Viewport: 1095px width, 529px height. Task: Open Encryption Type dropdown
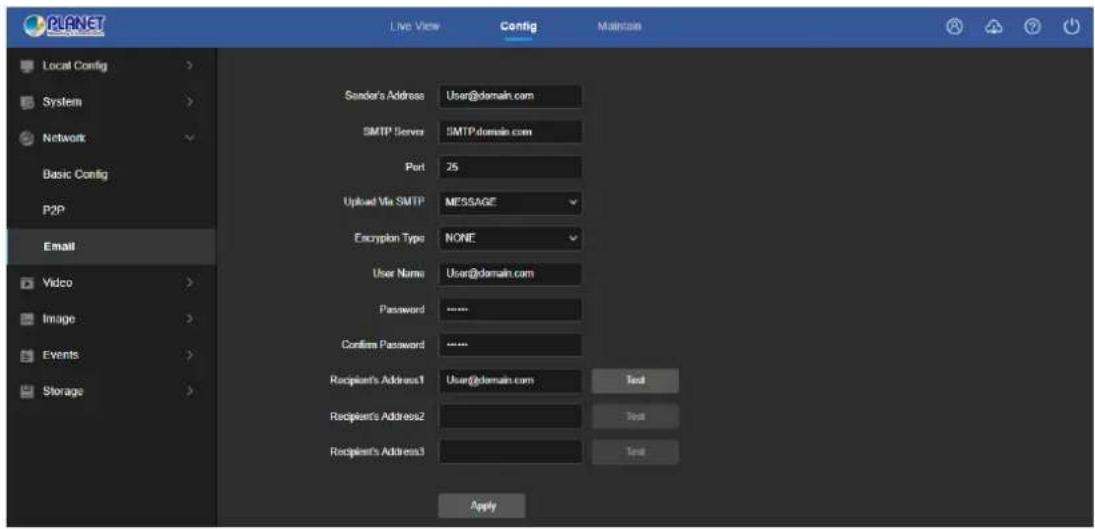point(510,238)
